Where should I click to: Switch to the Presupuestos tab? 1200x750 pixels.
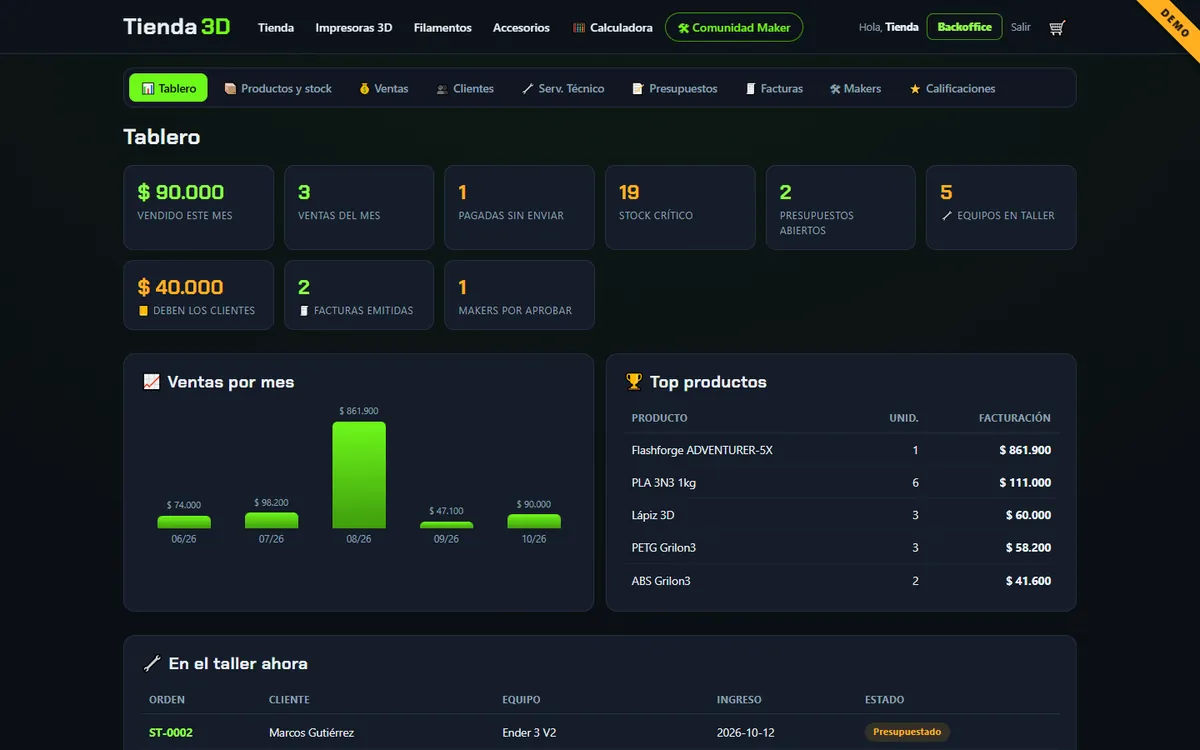pyautogui.click(x=675, y=88)
